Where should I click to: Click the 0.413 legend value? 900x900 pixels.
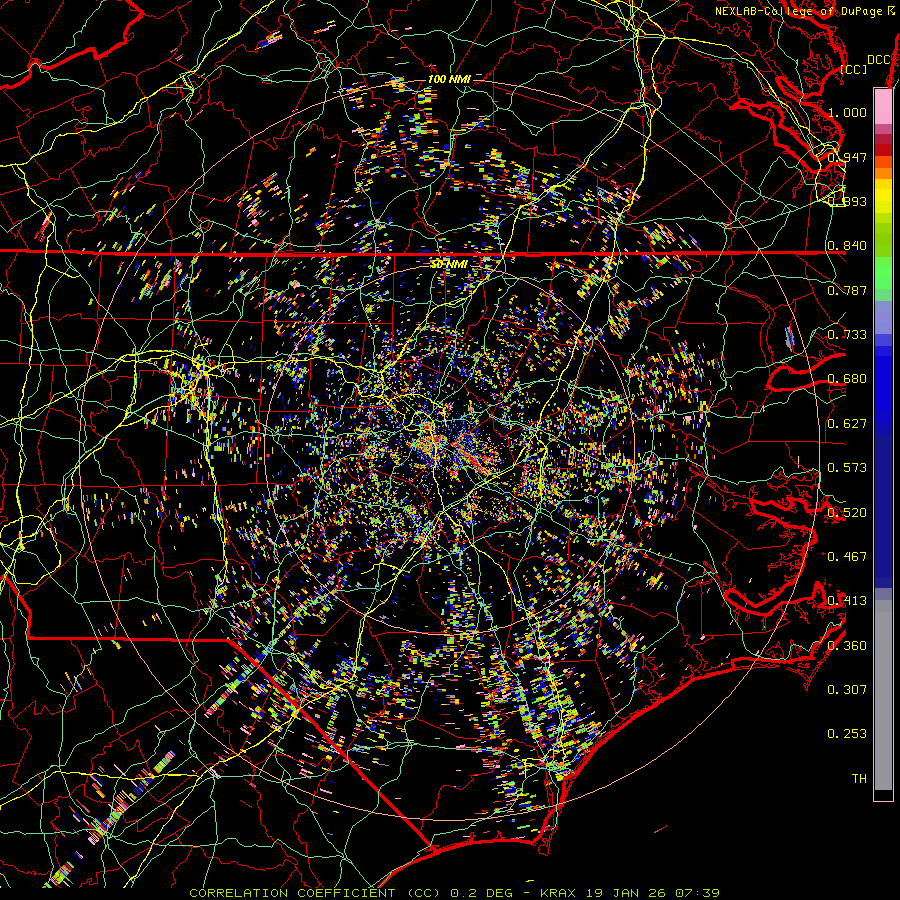[847, 601]
